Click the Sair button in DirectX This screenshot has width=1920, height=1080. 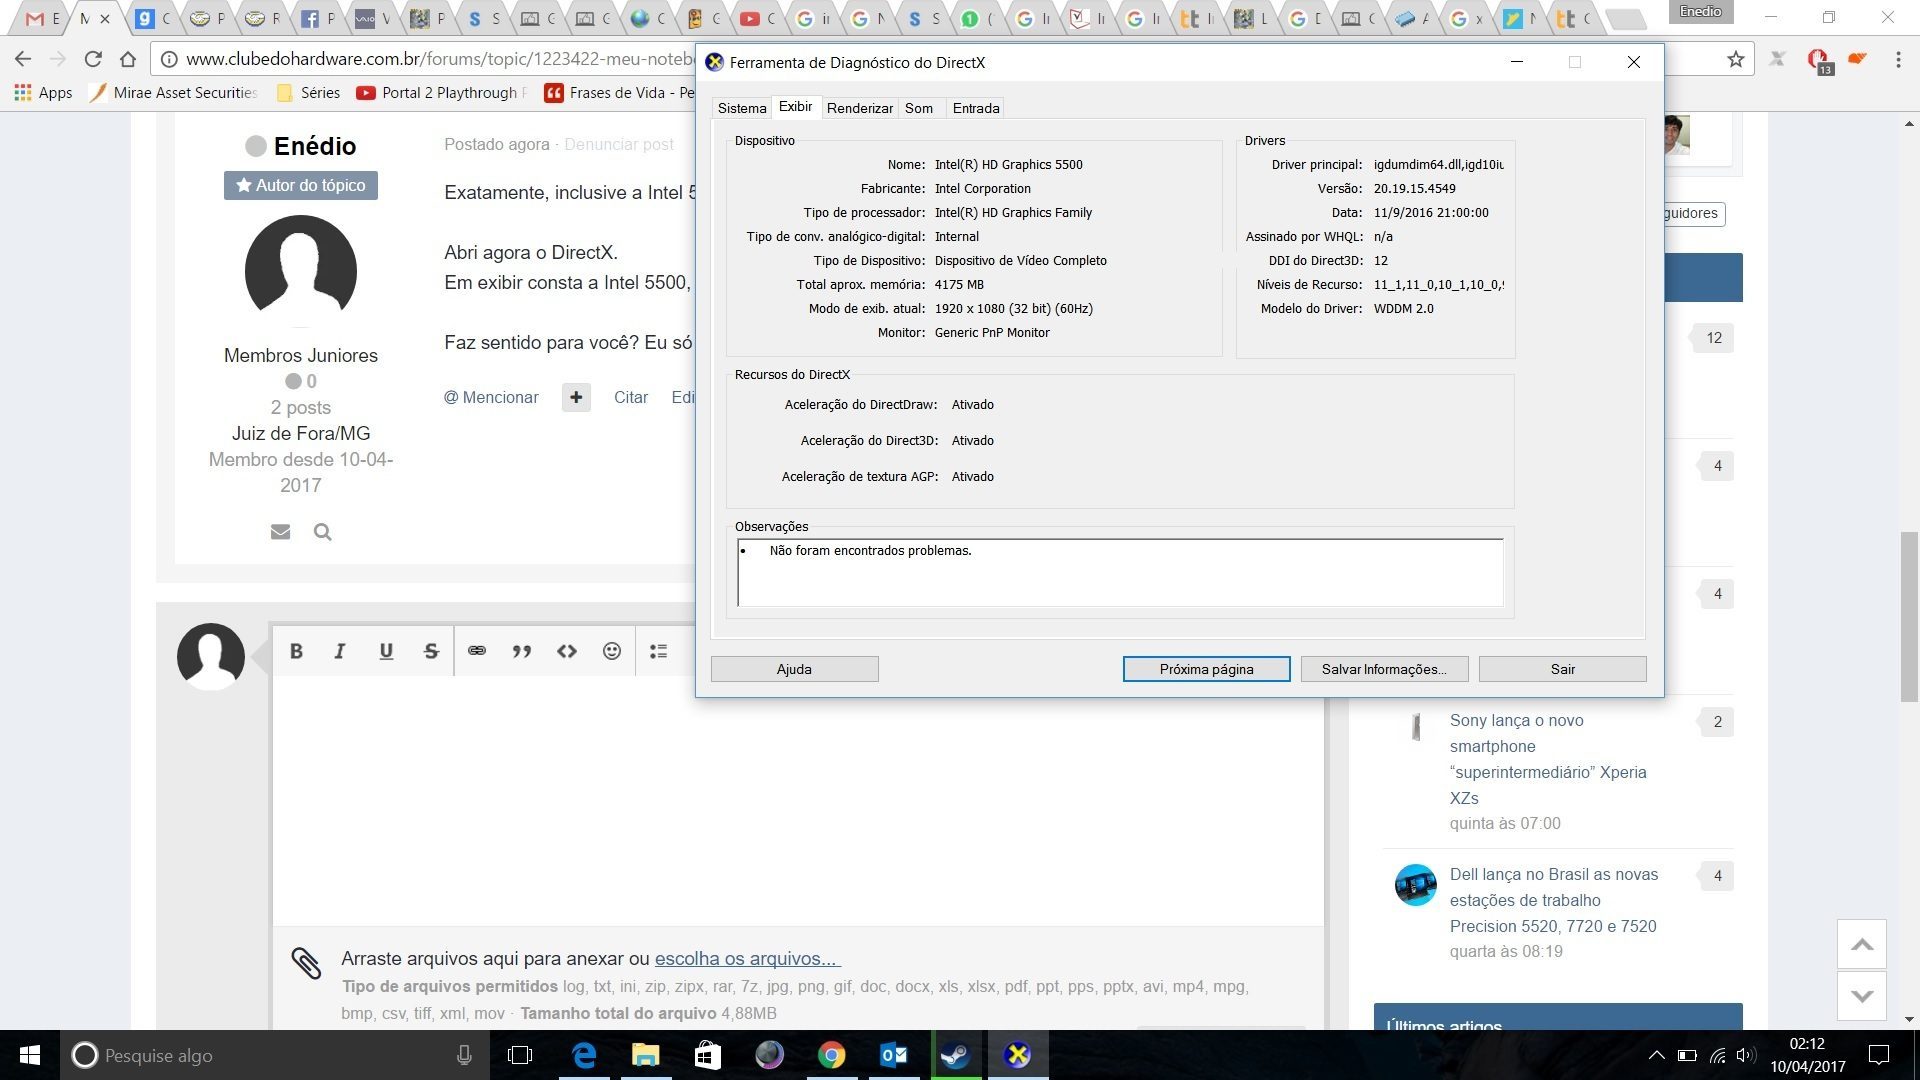(x=1562, y=669)
